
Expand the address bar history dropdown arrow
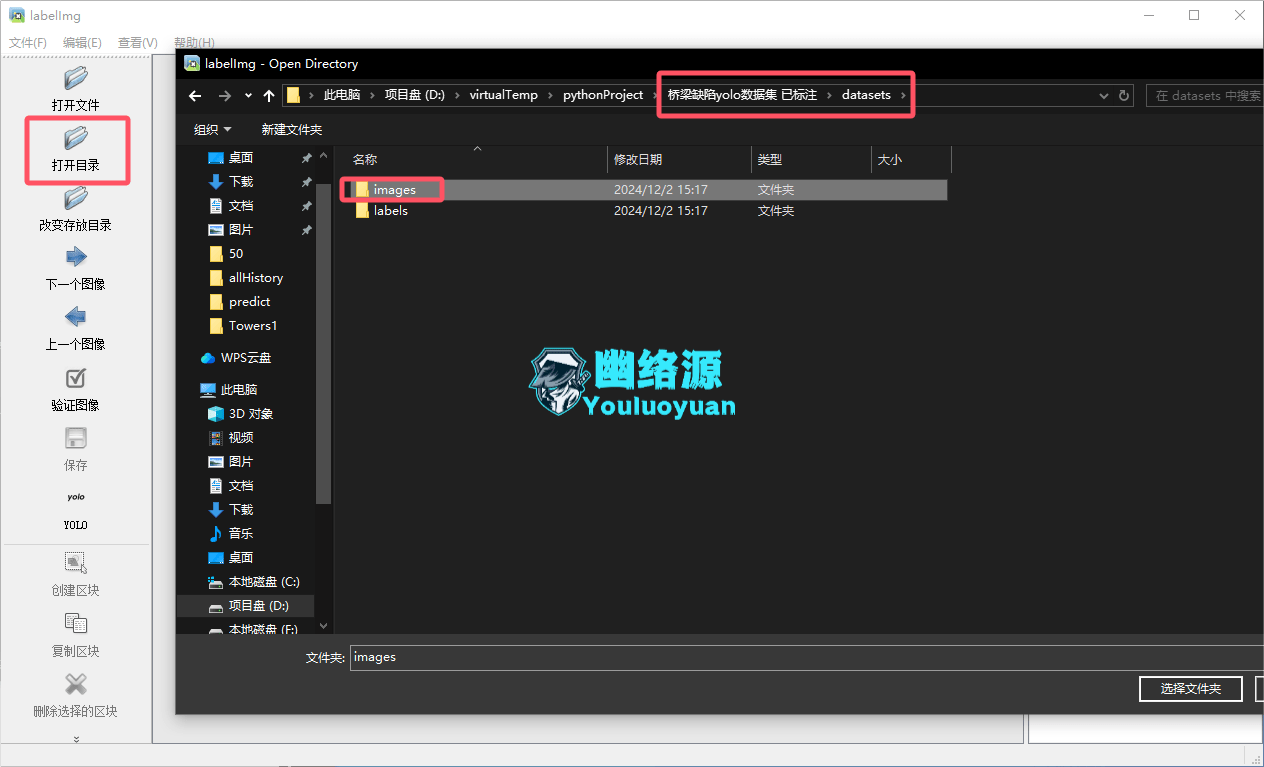click(1103, 94)
